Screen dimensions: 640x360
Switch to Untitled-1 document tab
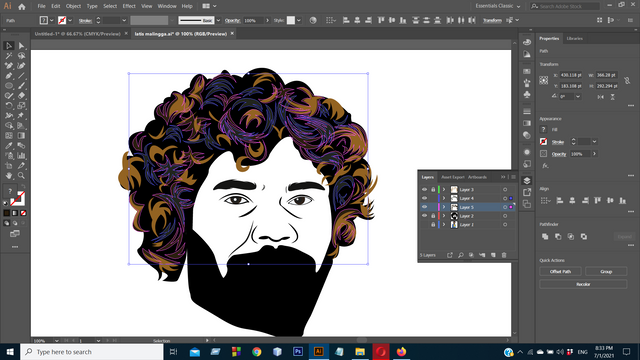(x=78, y=34)
